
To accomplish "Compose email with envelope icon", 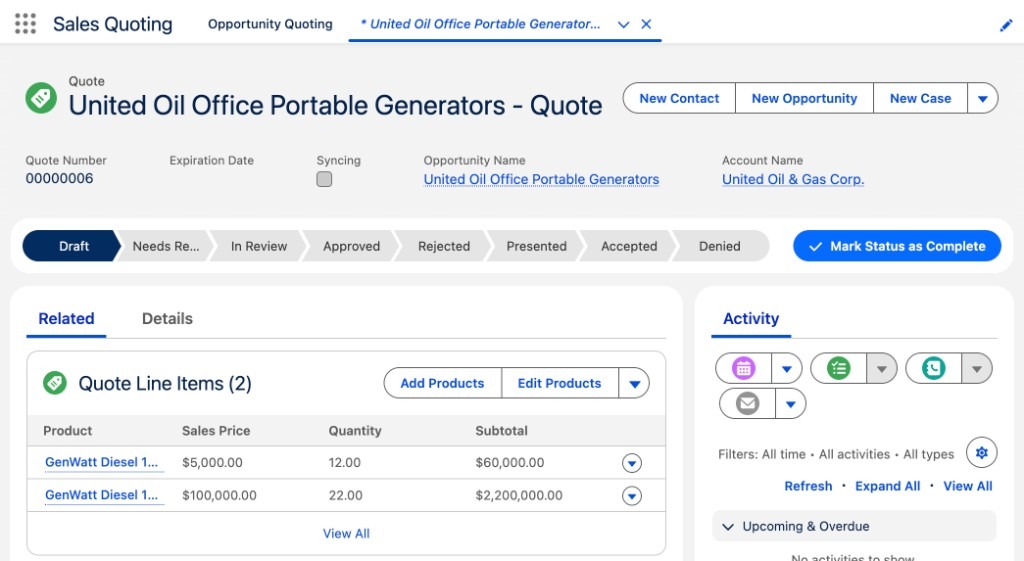I will [x=748, y=404].
